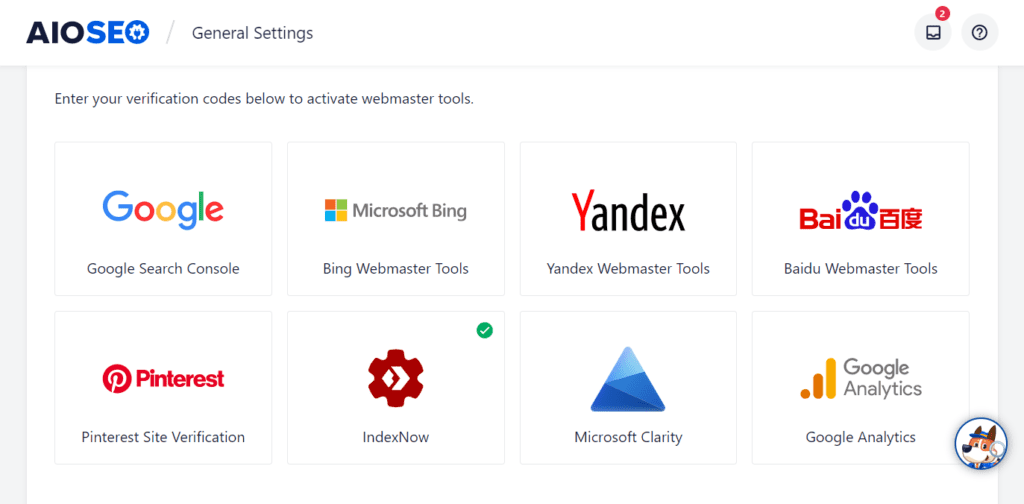Open the notifications inbox icon

[933, 33]
